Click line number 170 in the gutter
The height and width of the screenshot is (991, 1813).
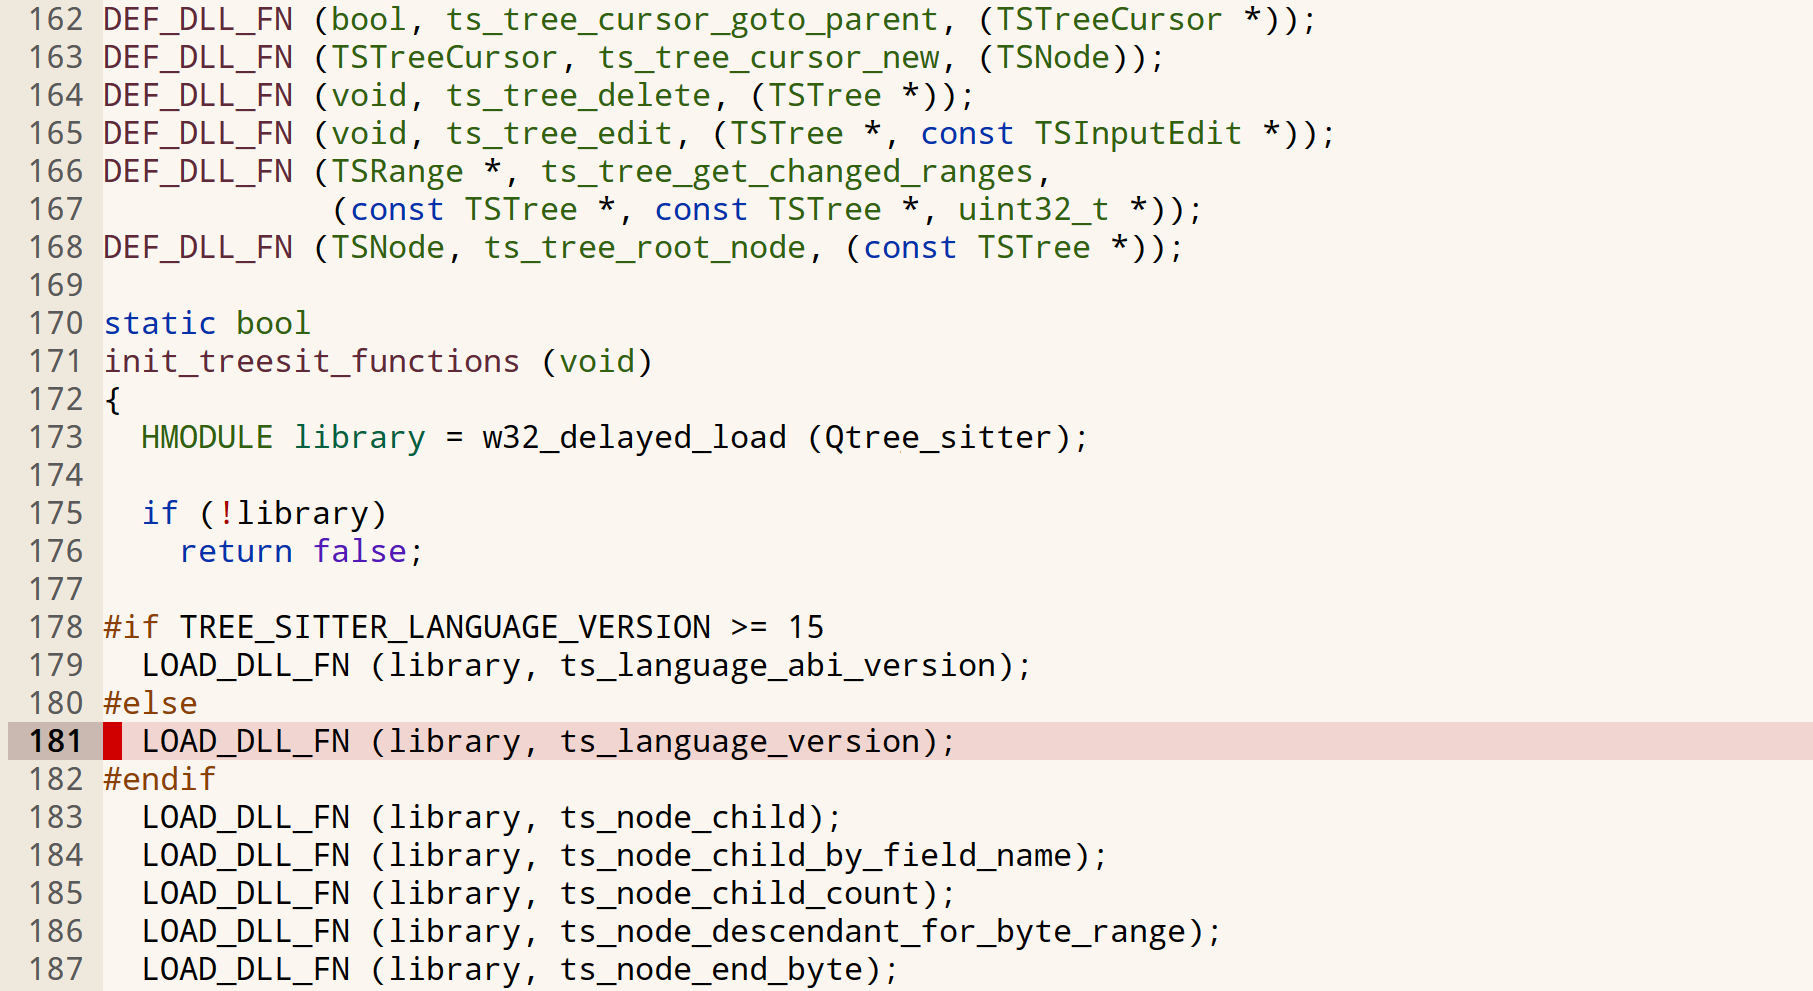(x=55, y=323)
